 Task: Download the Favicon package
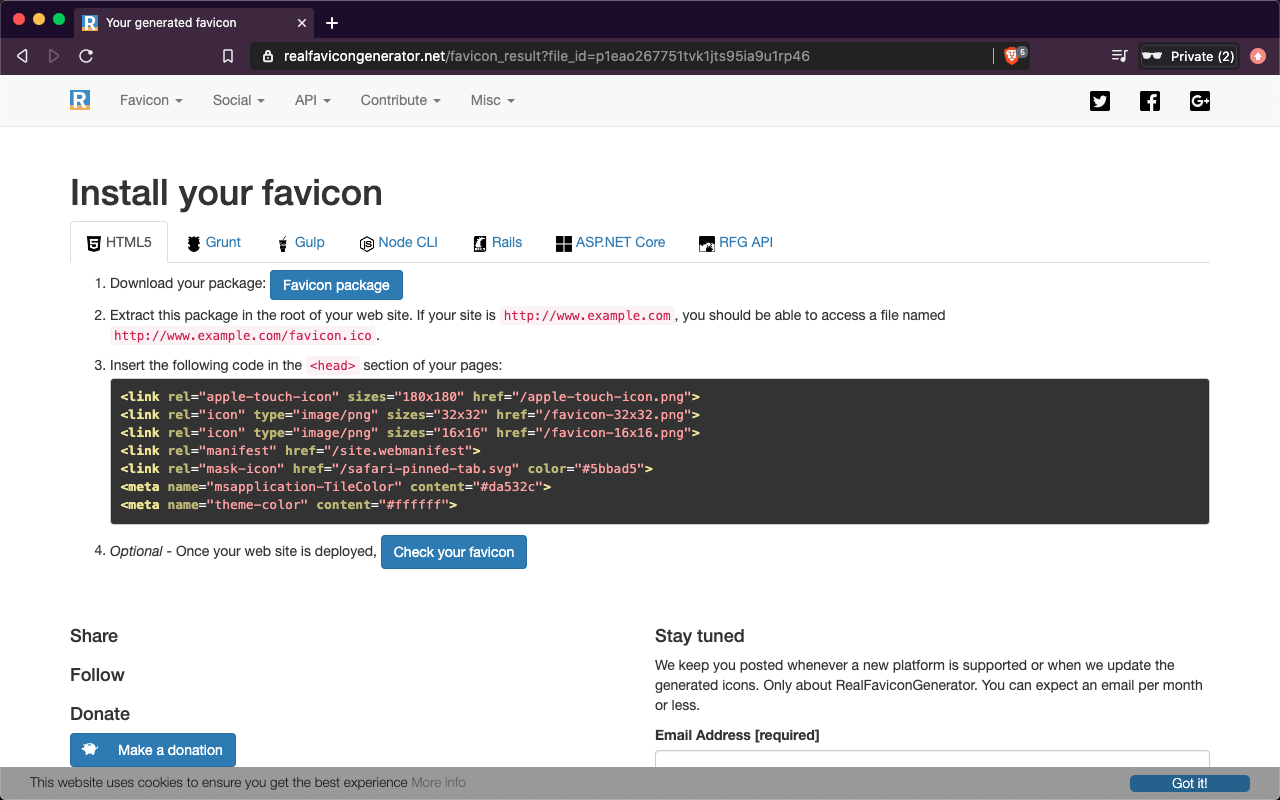tap(336, 285)
